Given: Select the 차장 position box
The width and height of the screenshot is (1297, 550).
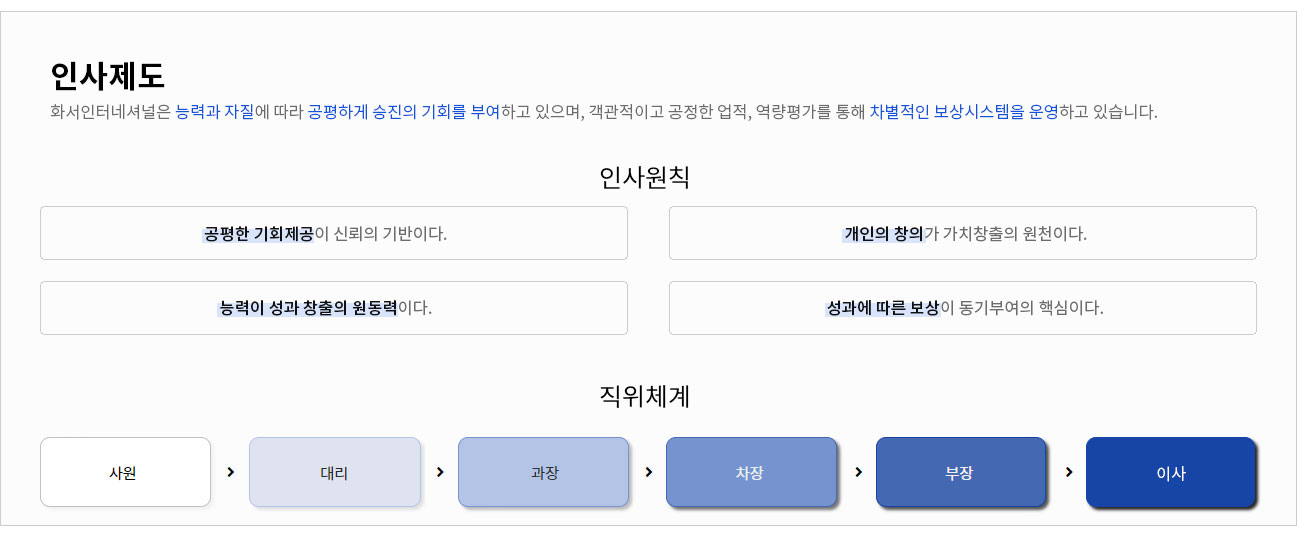Looking at the screenshot, I should tap(752, 472).
